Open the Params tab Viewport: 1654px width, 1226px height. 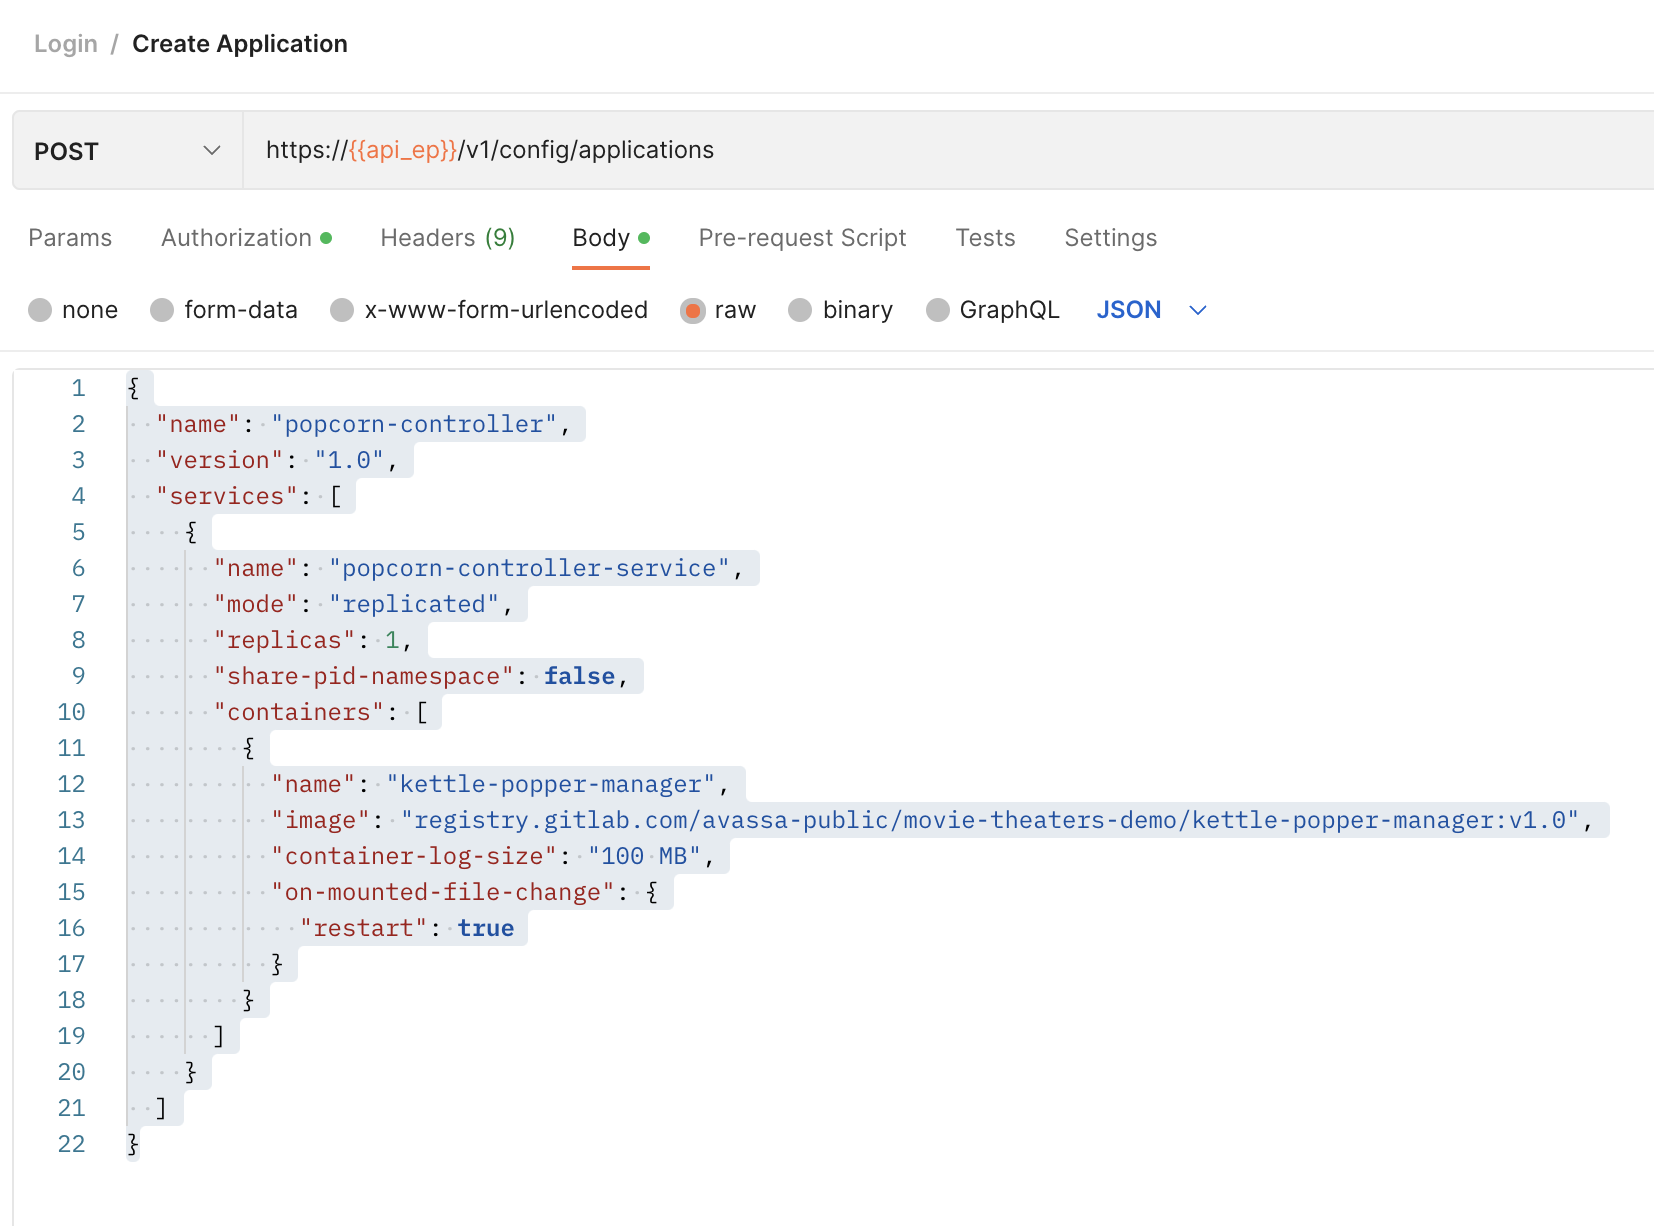click(70, 238)
